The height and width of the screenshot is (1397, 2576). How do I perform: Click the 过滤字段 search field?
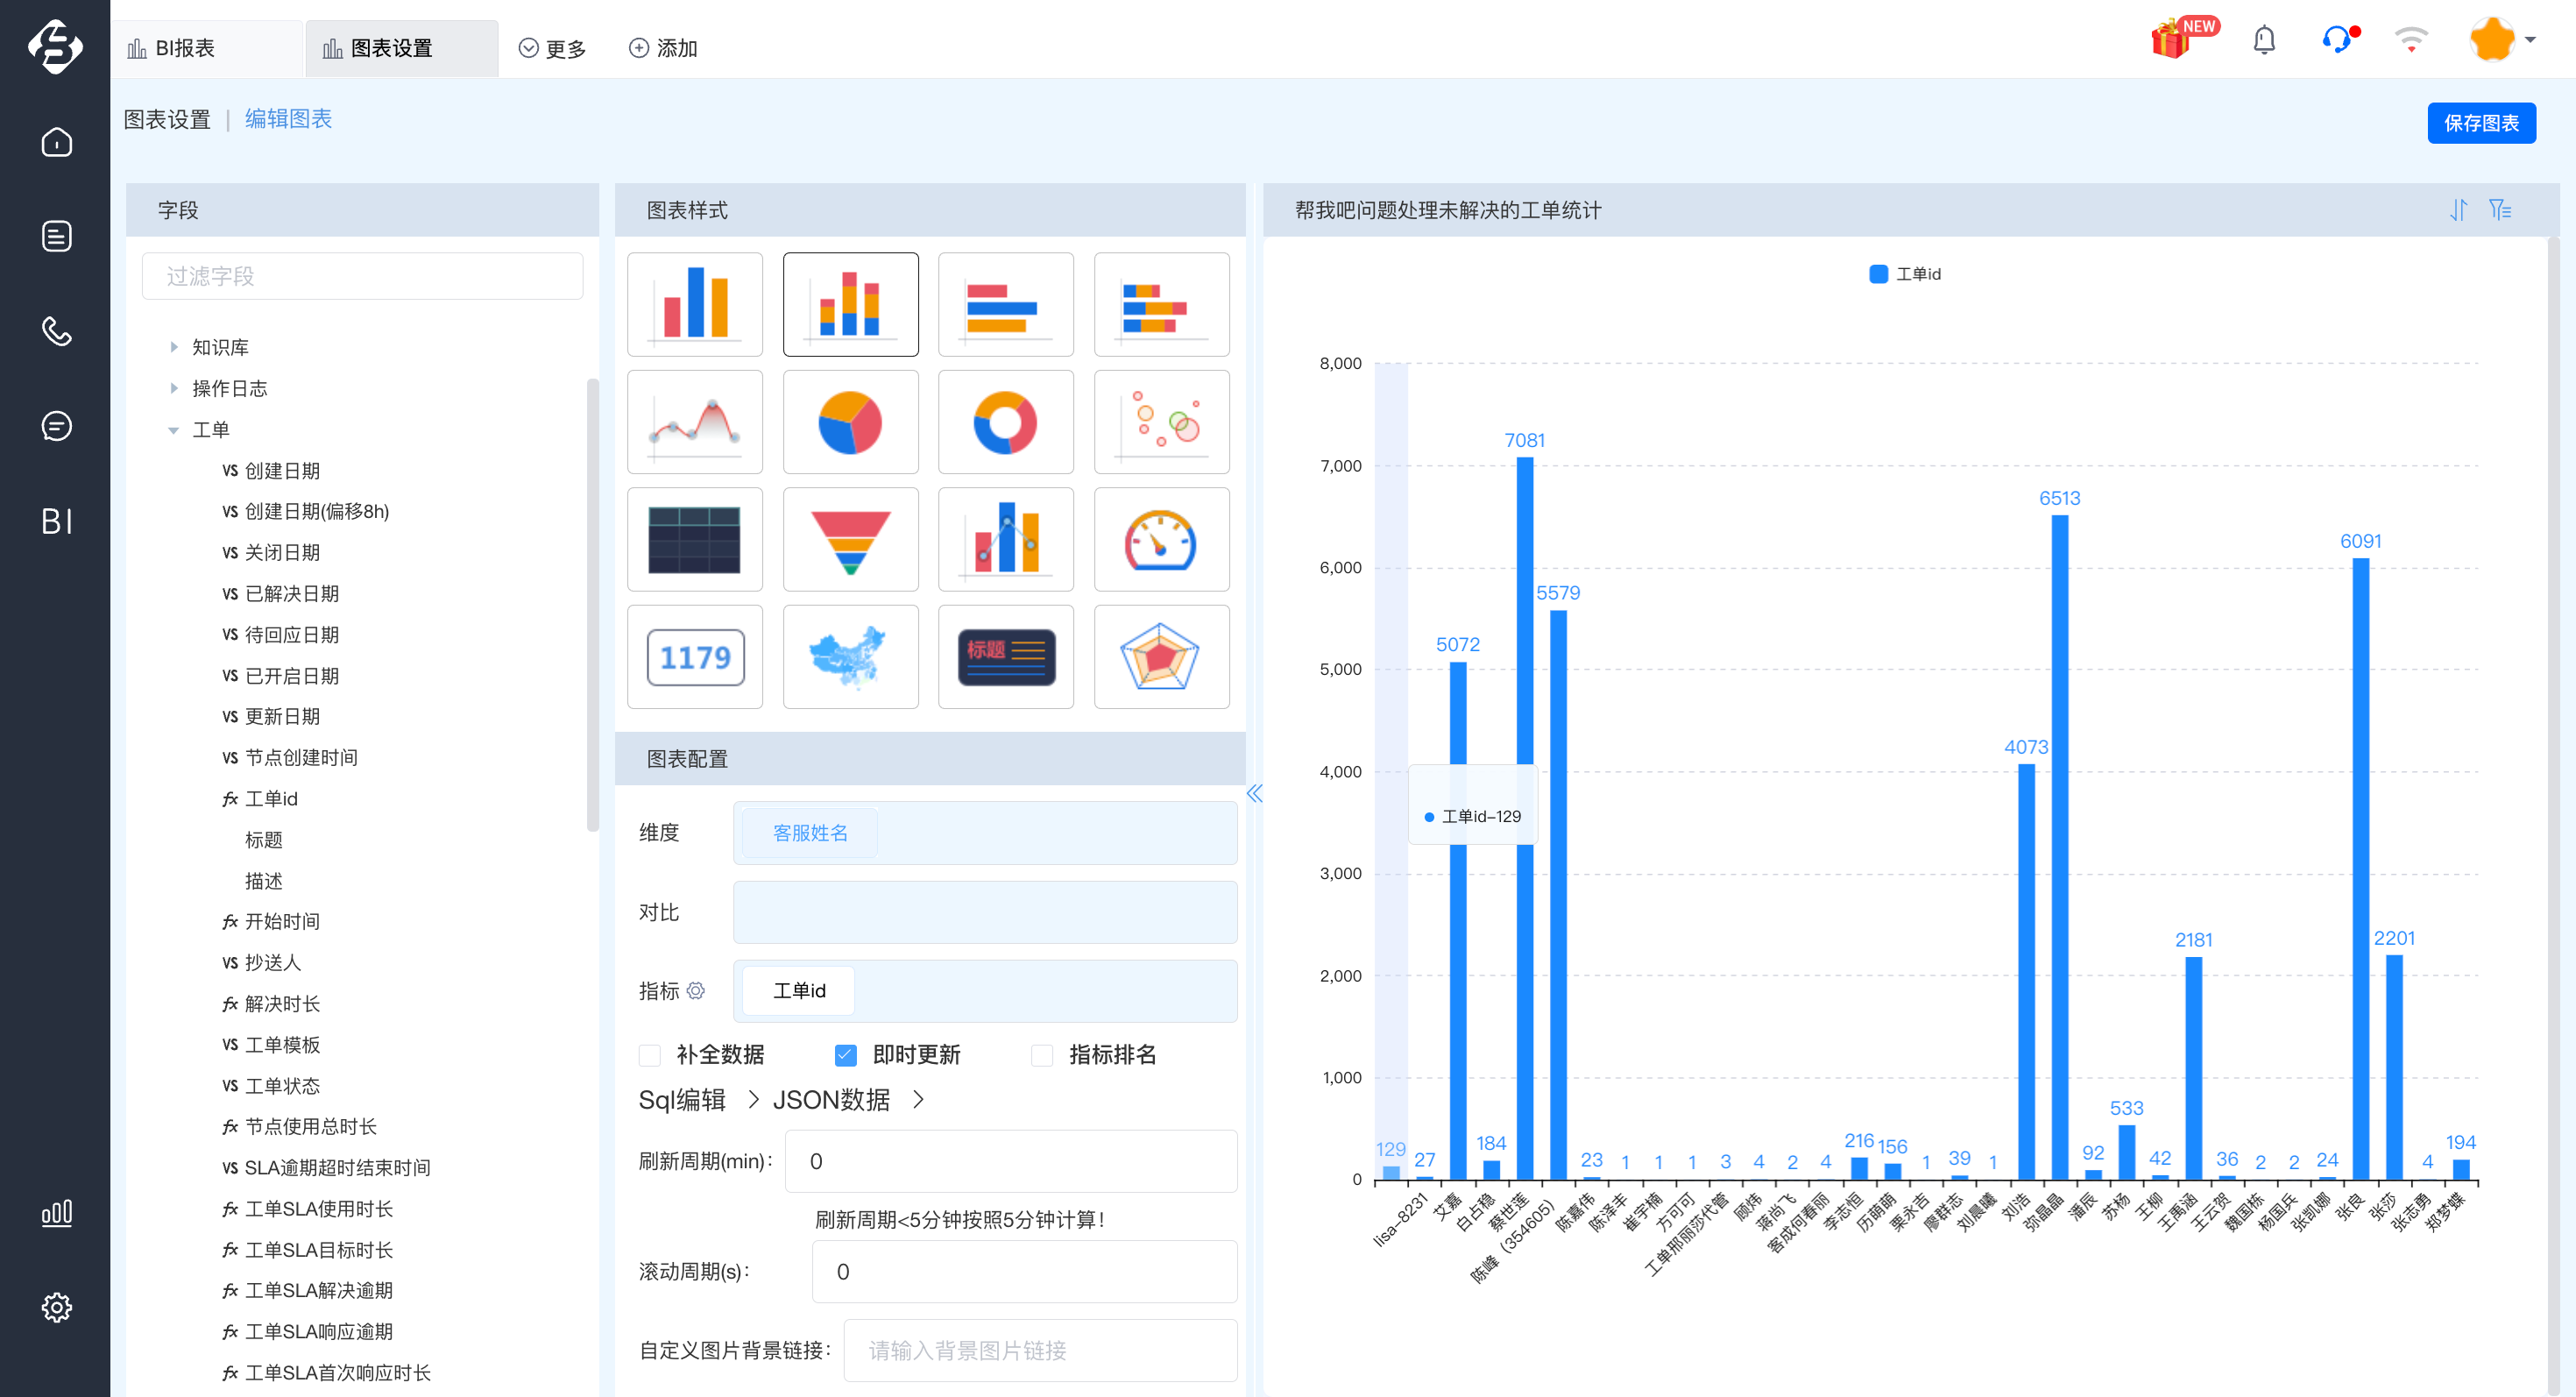[362, 276]
